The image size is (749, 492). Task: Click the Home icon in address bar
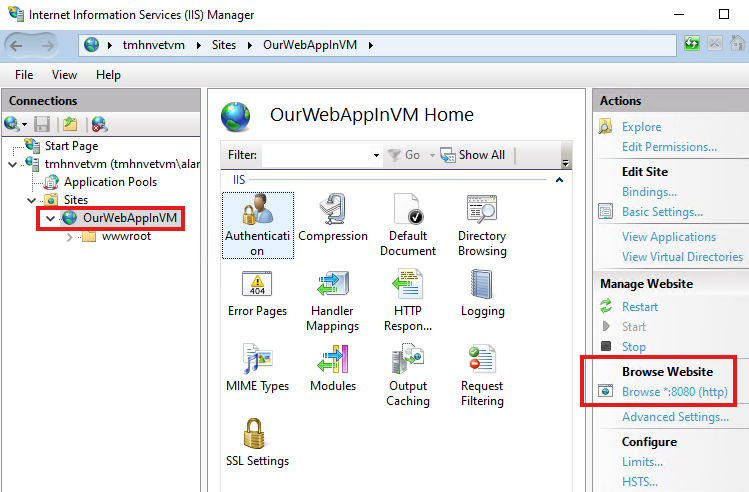click(738, 43)
